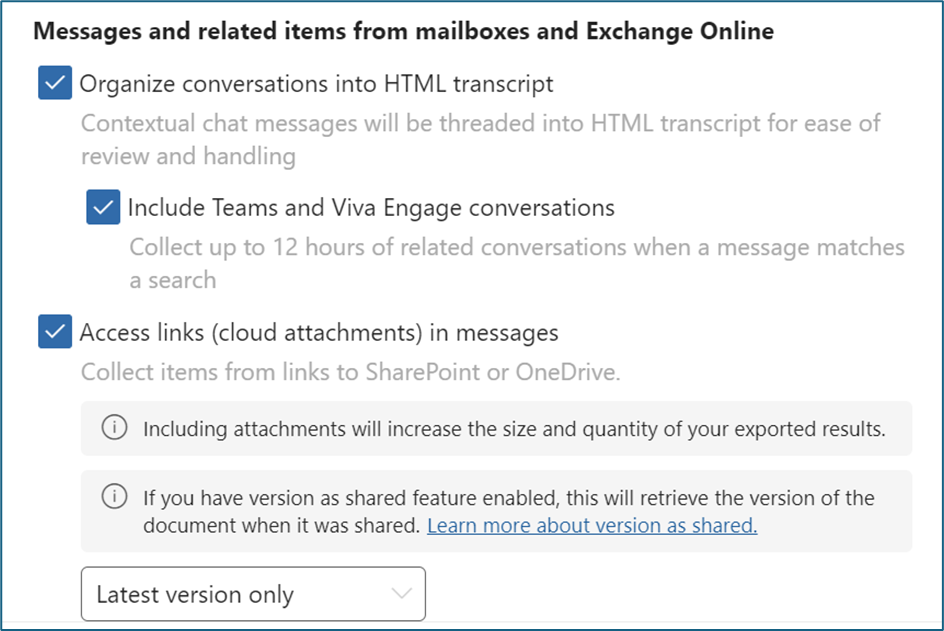Disable Access links (cloud attachments) checkbox
Image resolution: width=944 pixels, height=631 pixels.
[55, 332]
